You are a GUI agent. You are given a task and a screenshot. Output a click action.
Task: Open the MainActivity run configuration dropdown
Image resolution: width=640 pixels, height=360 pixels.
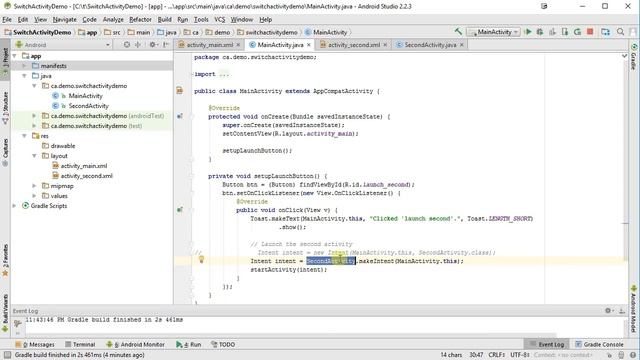(x=493, y=32)
